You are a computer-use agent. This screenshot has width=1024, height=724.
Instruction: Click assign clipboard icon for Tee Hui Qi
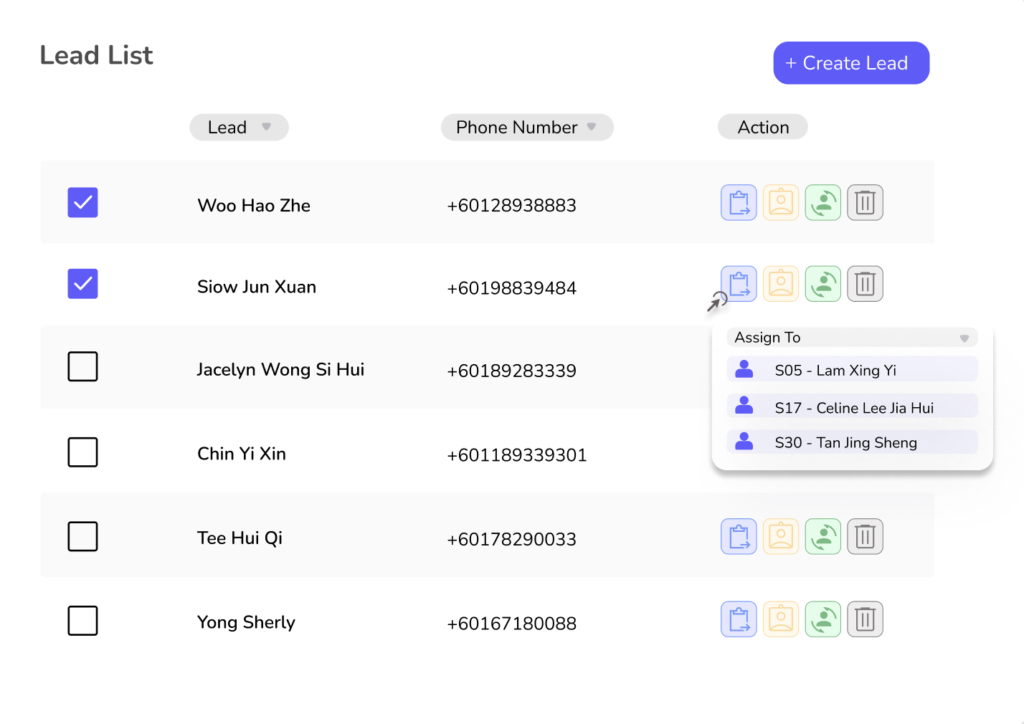[x=738, y=537]
